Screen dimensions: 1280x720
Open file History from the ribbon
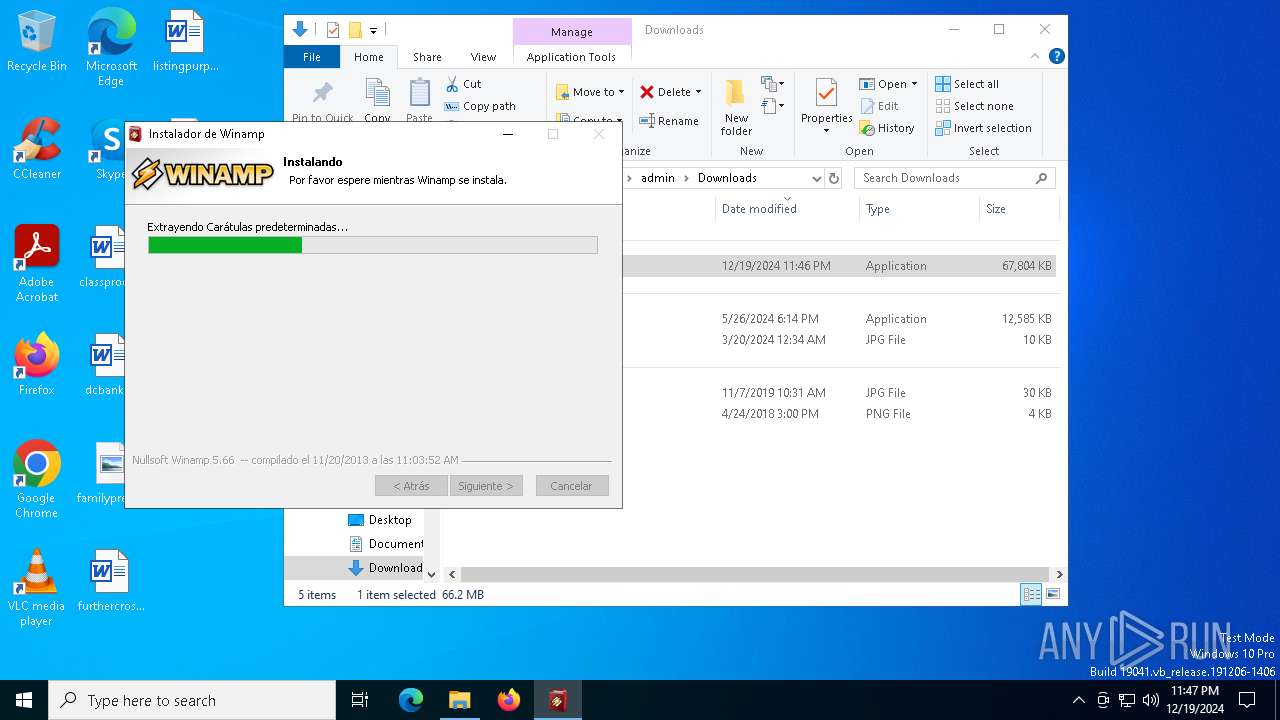887,128
